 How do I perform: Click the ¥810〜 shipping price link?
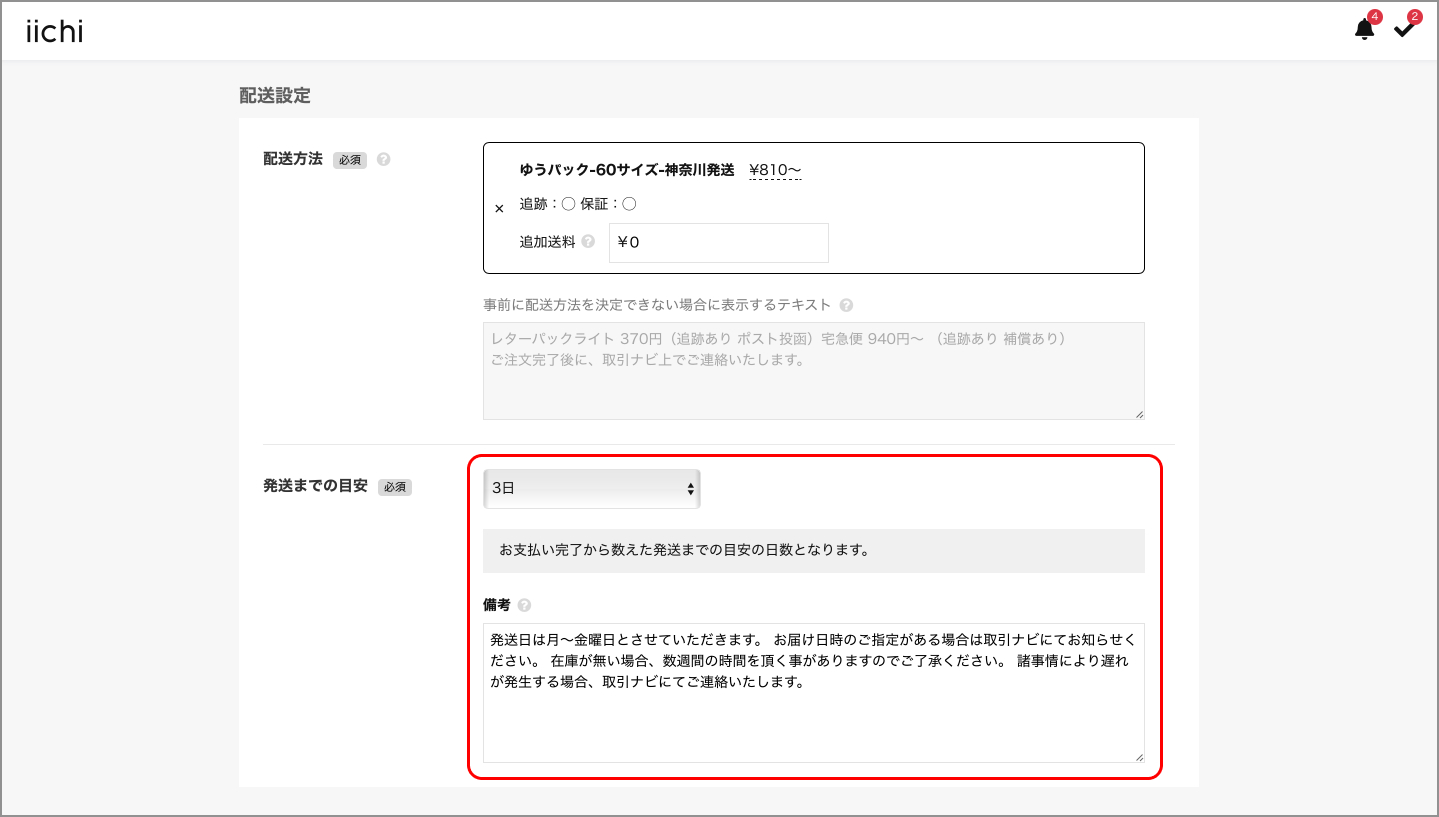point(775,170)
